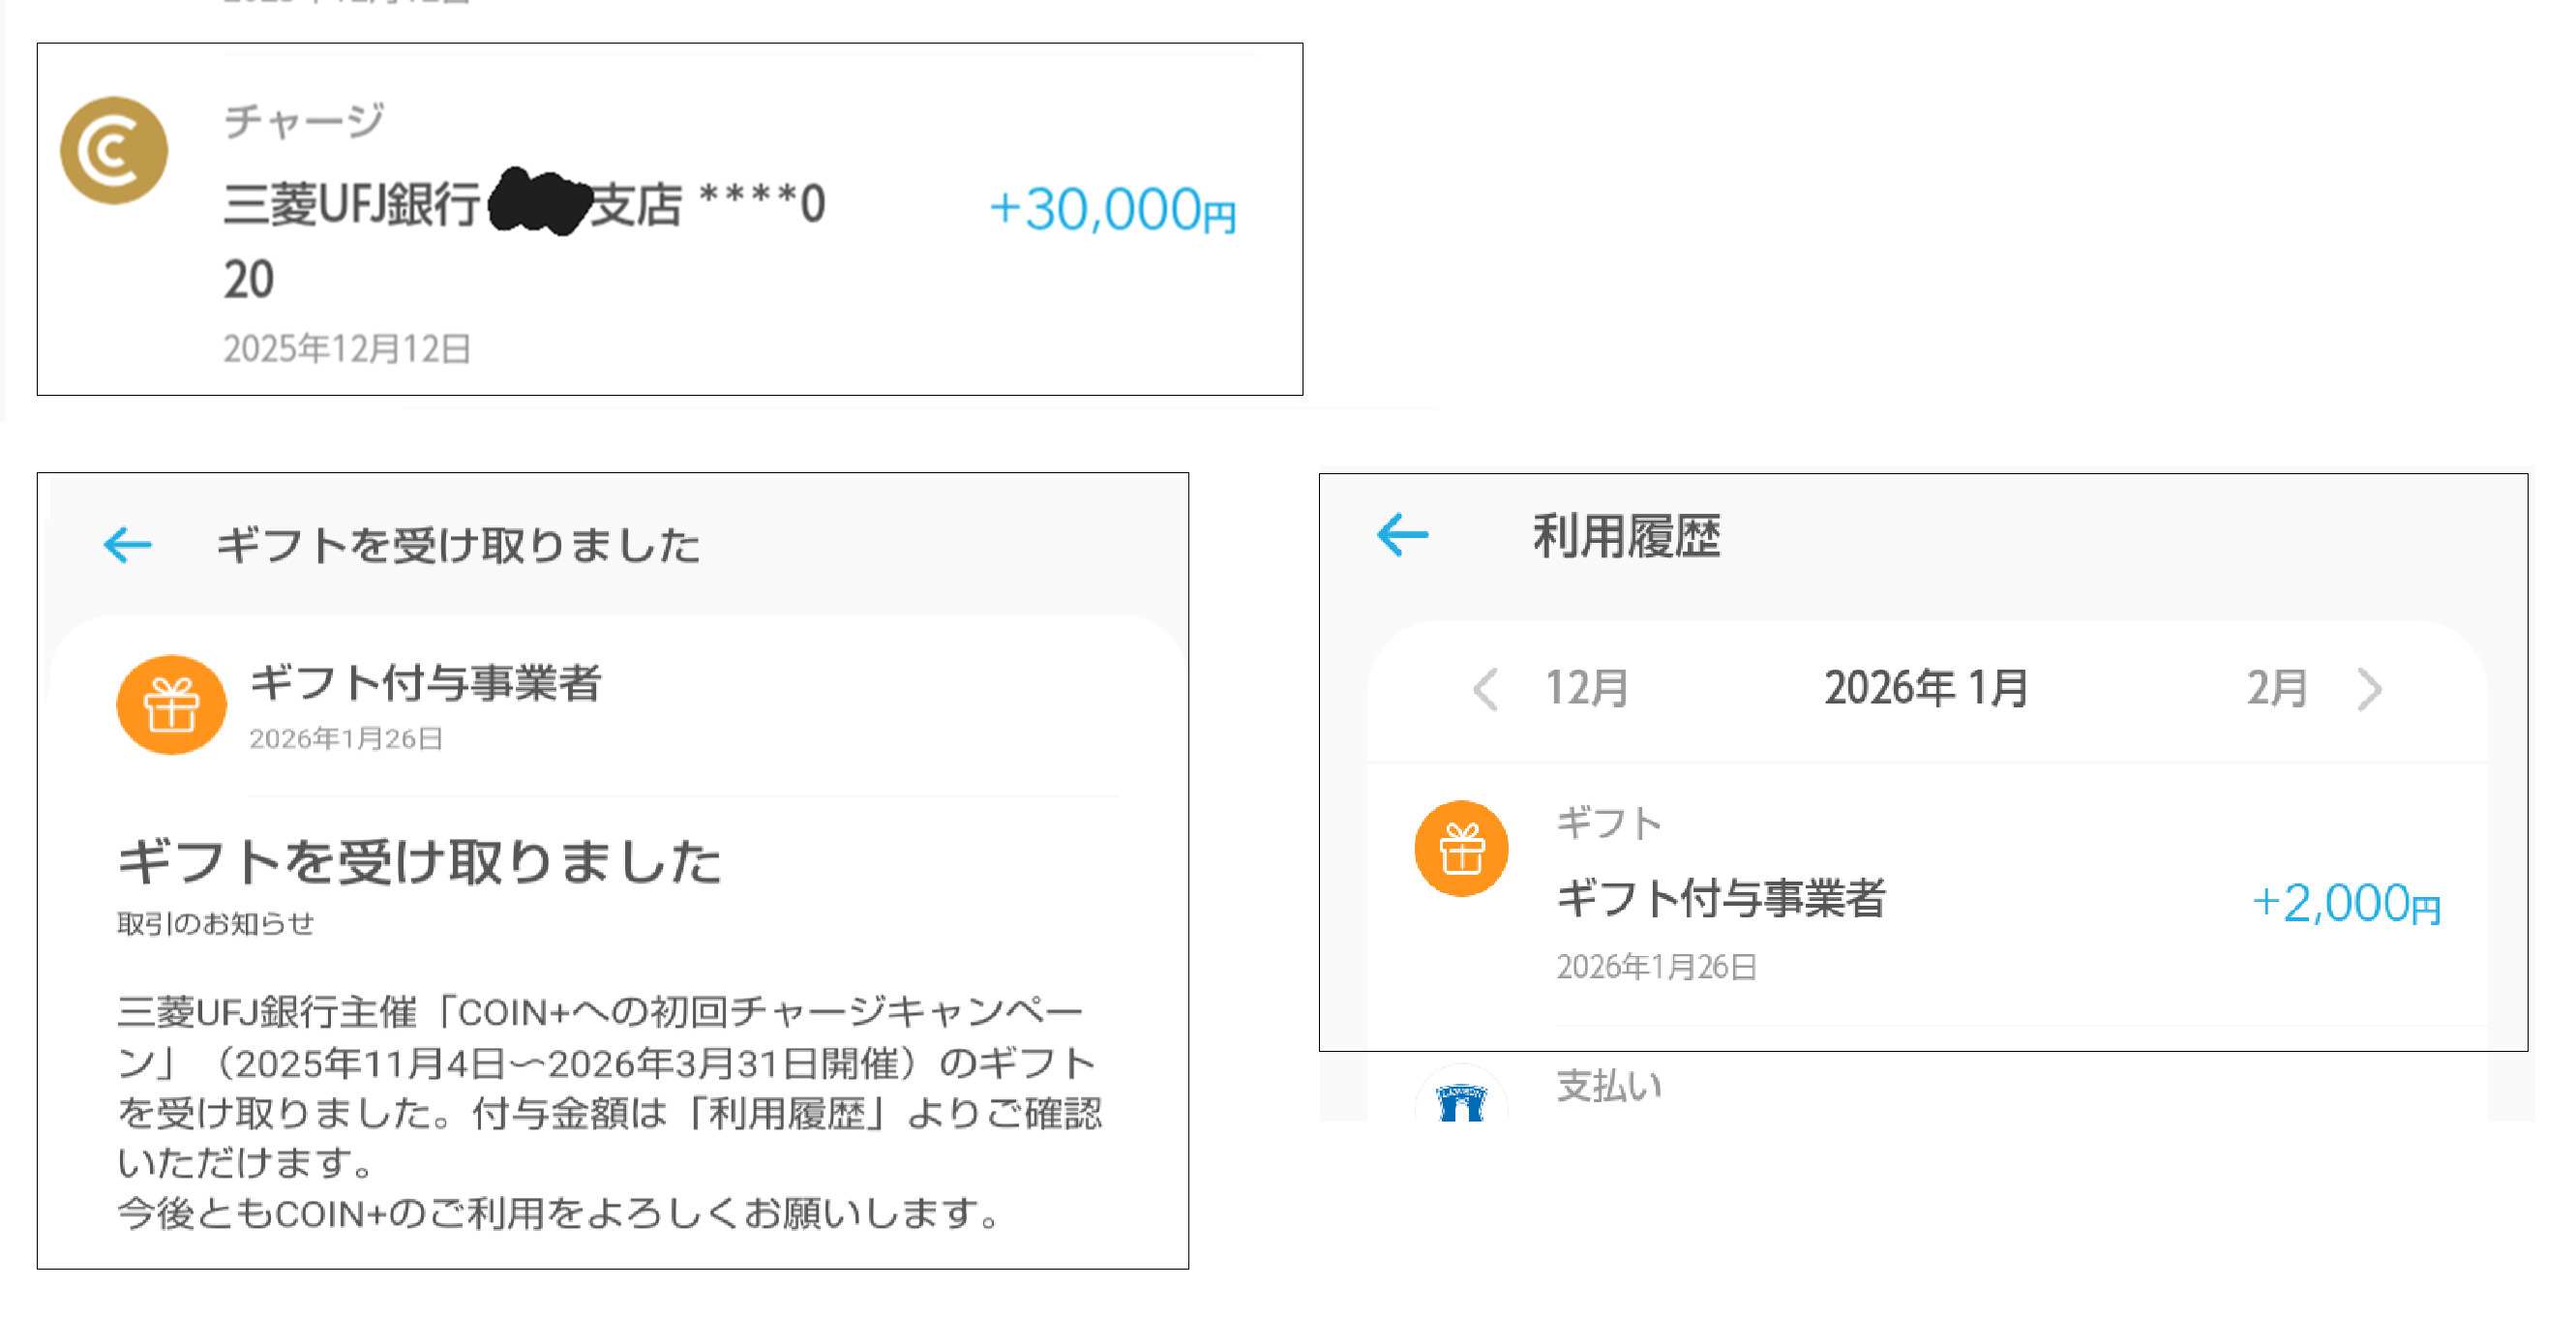Select the 12月 month tab

[1587, 689]
